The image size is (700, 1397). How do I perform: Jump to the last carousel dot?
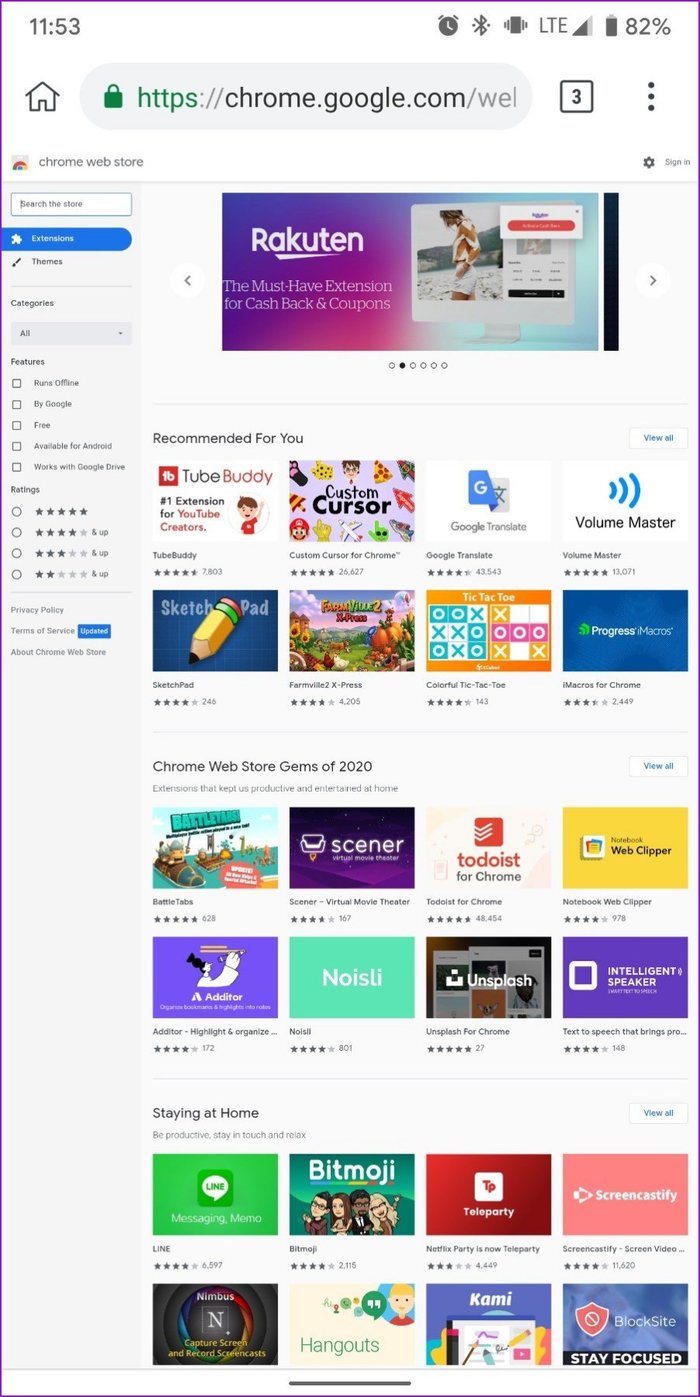point(444,366)
